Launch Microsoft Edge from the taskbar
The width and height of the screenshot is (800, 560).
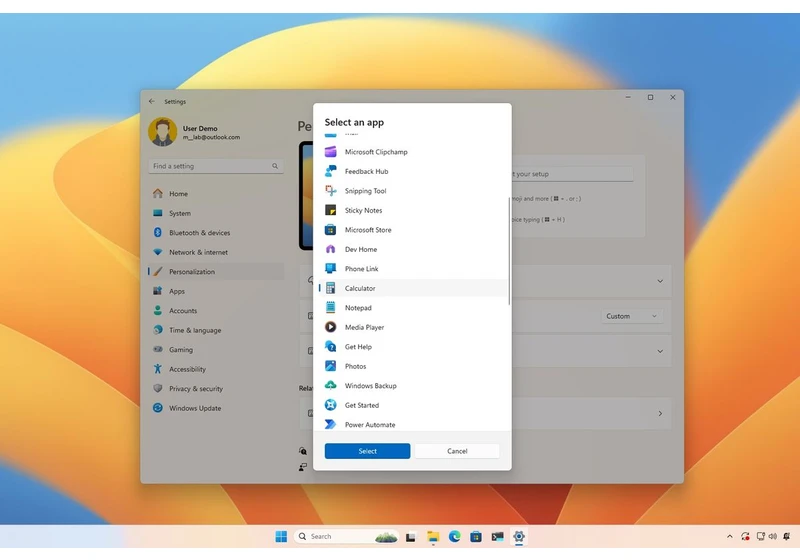point(454,537)
